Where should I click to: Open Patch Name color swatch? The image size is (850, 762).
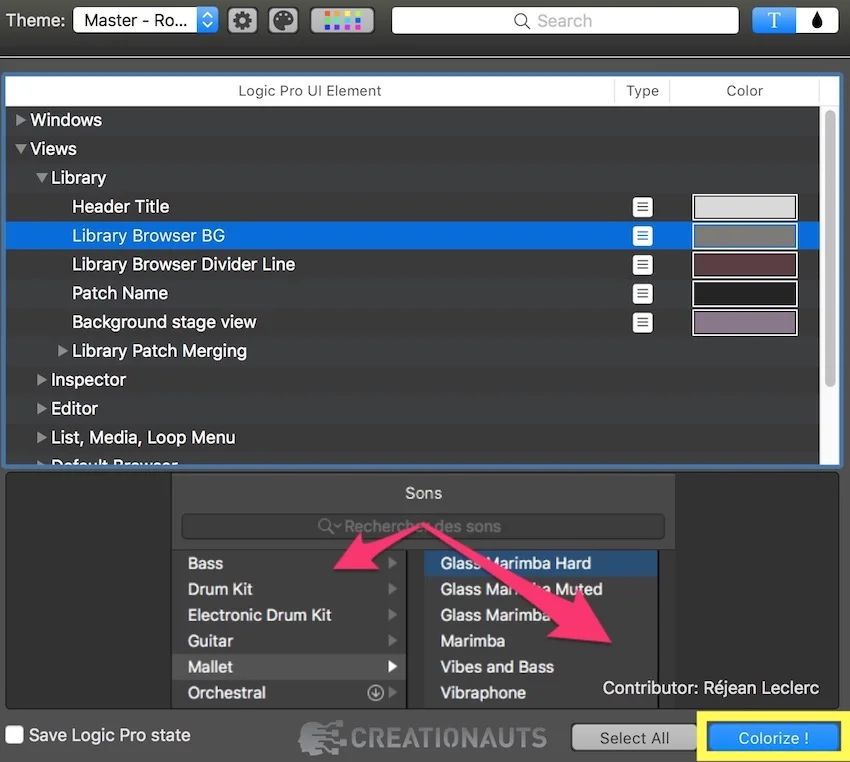(745, 294)
